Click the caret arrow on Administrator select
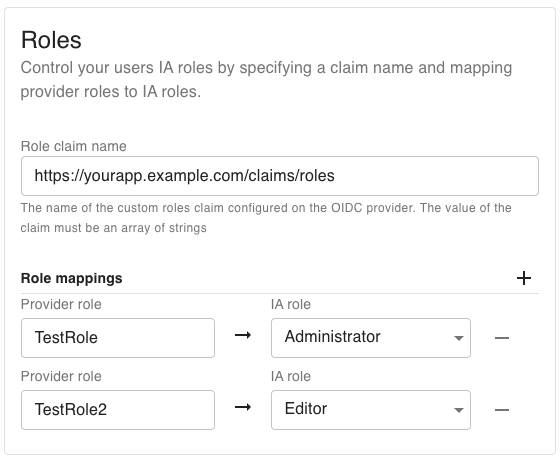Viewport: 560px width, 460px height. (459, 338)
